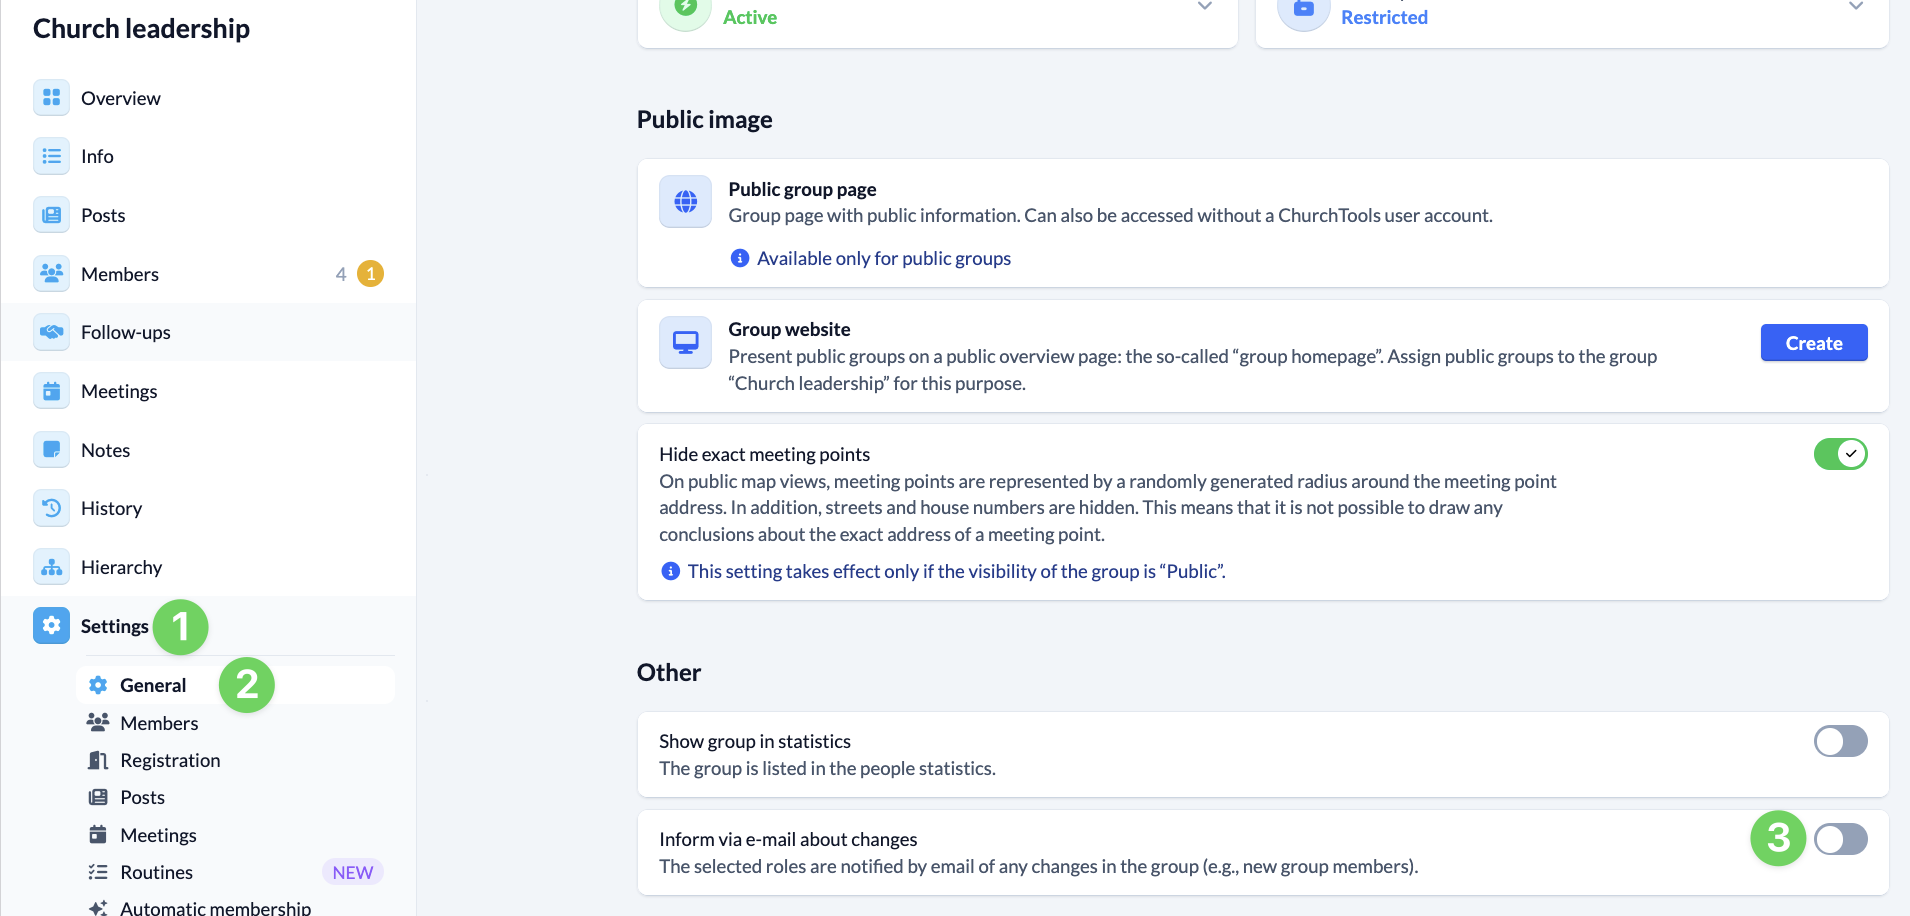The width and height of the screenshot is (1910, 916).
Task: Click the Public group page globe icon
Action: tap(685, 202)
